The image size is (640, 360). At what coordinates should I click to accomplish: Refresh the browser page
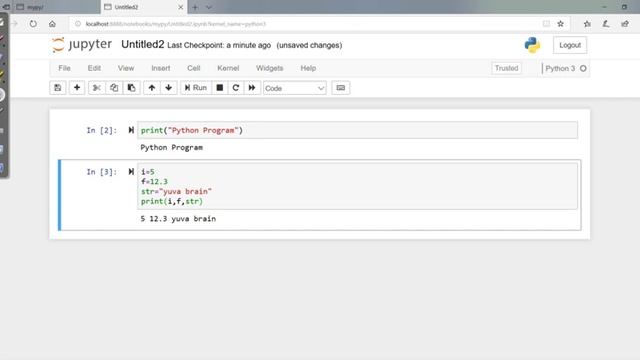[x=33, y=24]
